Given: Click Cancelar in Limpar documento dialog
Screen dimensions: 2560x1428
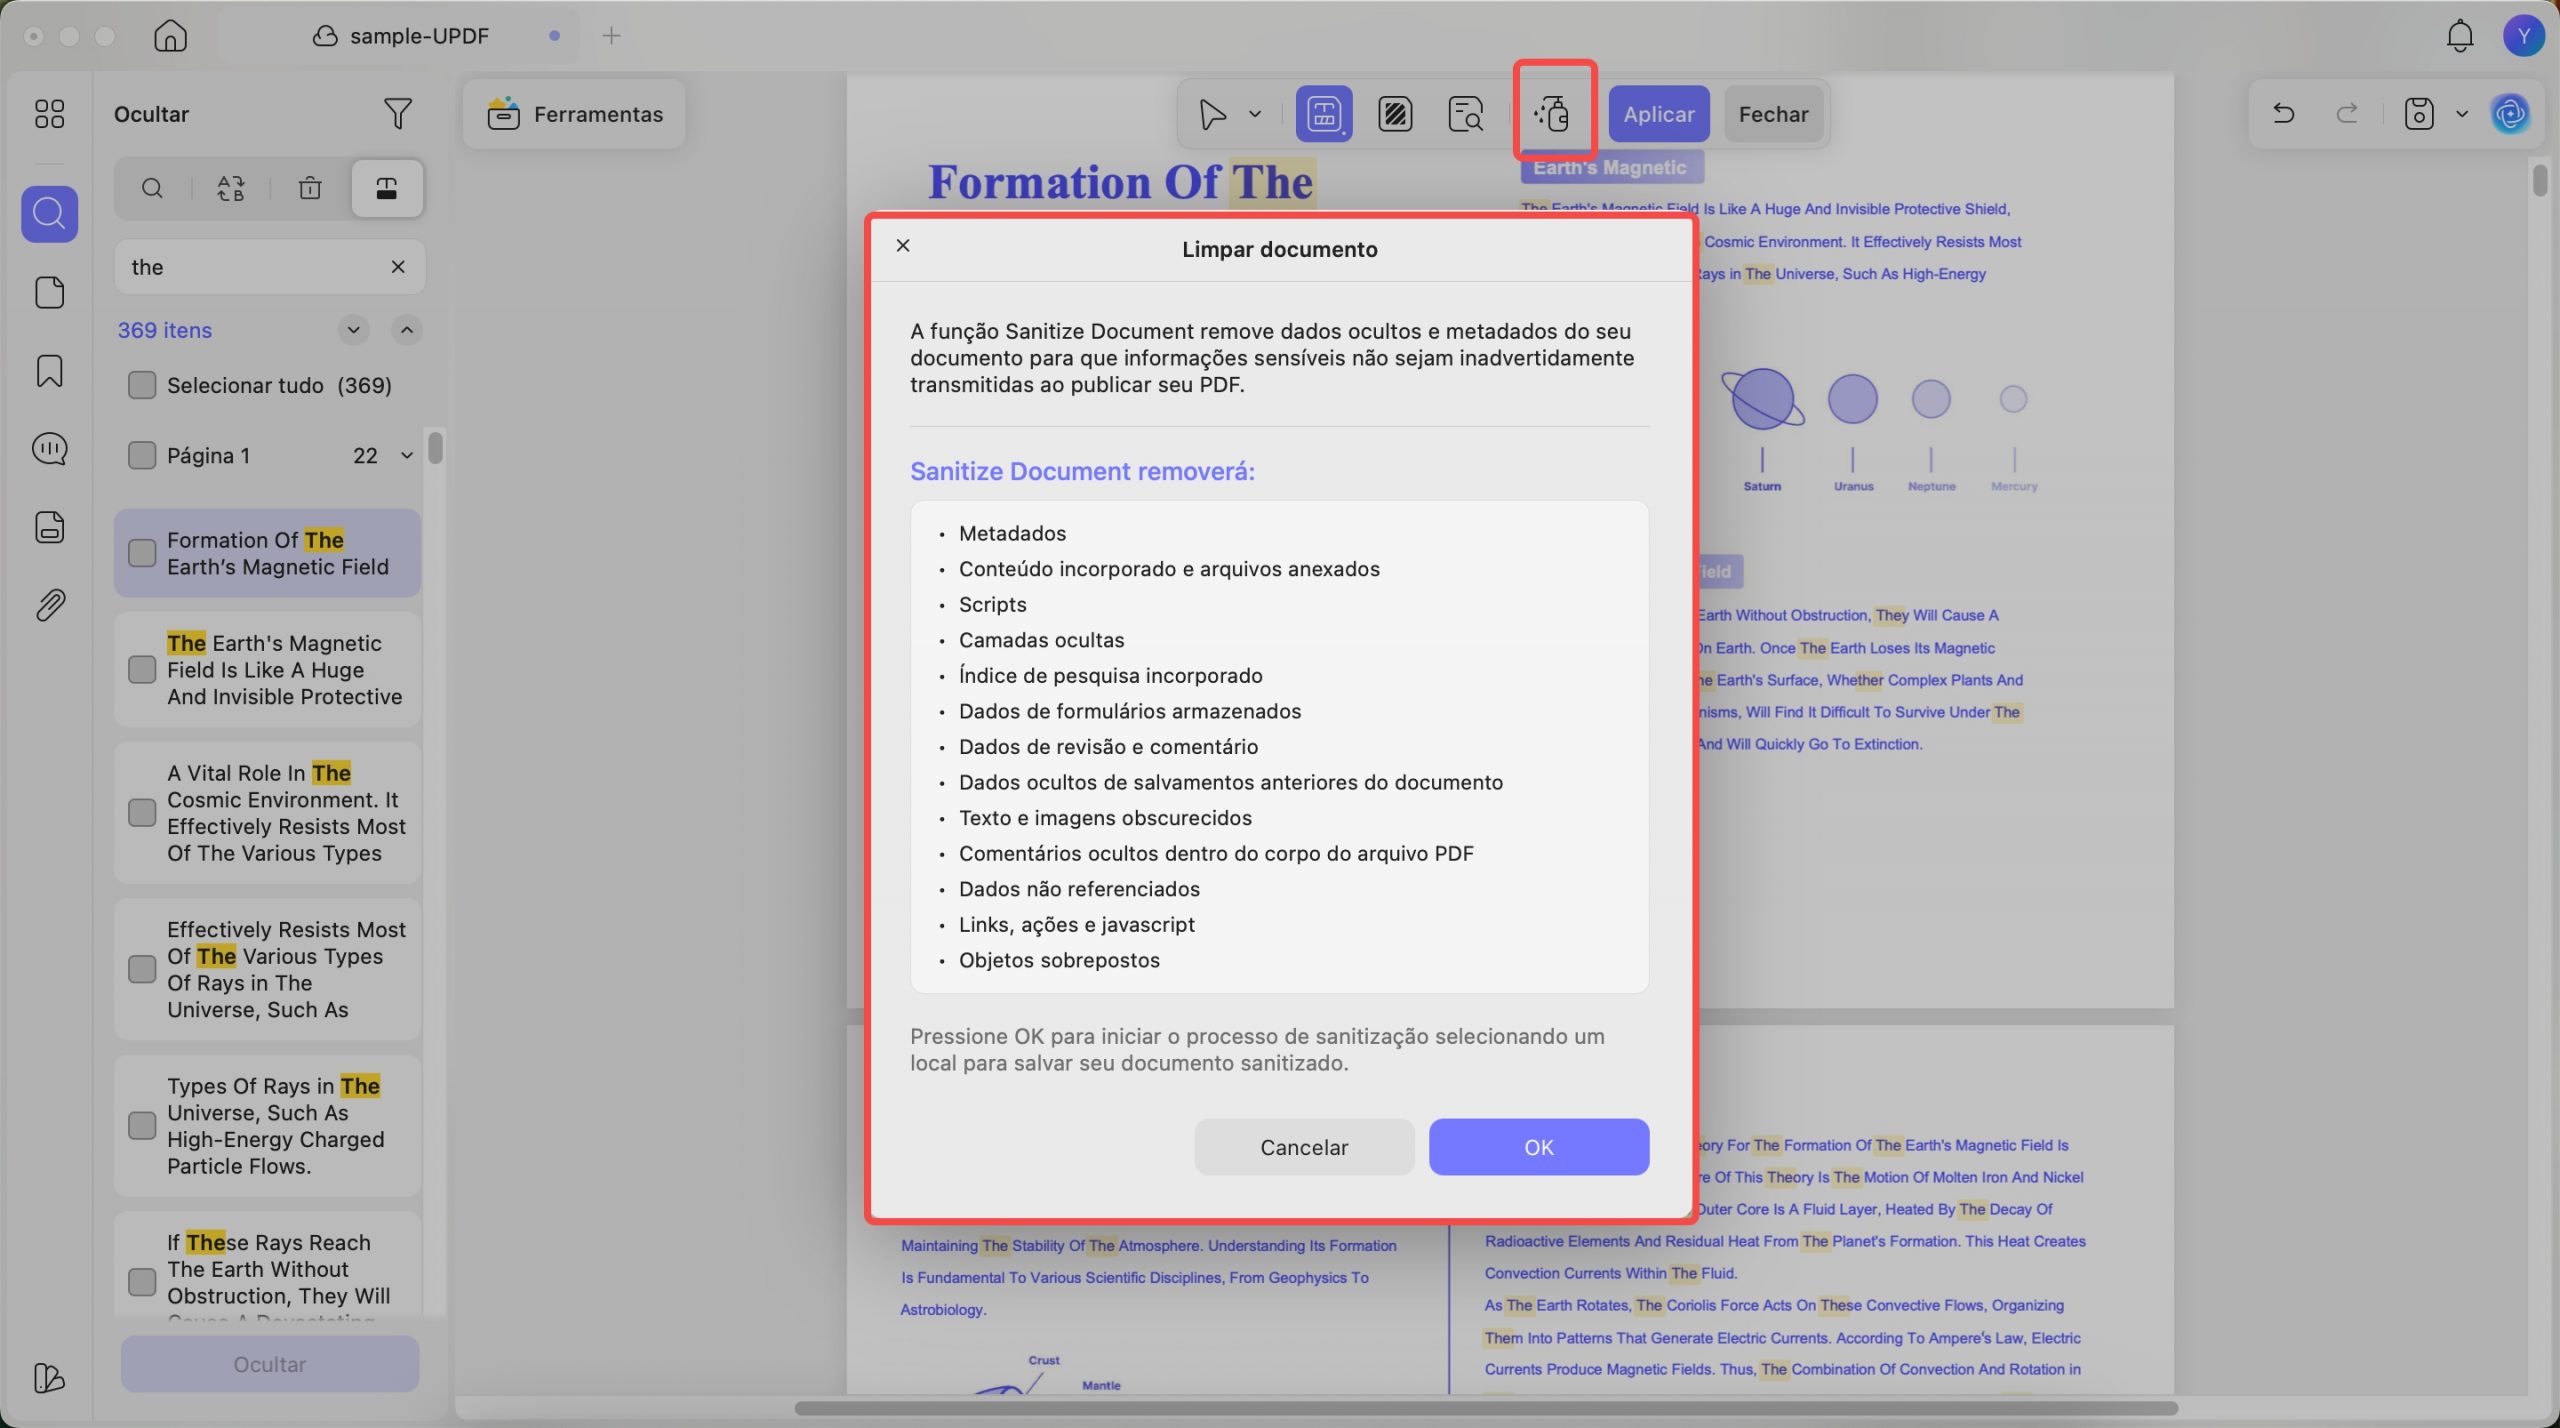Looking at the screenshot, I should pos(1304,1147).
